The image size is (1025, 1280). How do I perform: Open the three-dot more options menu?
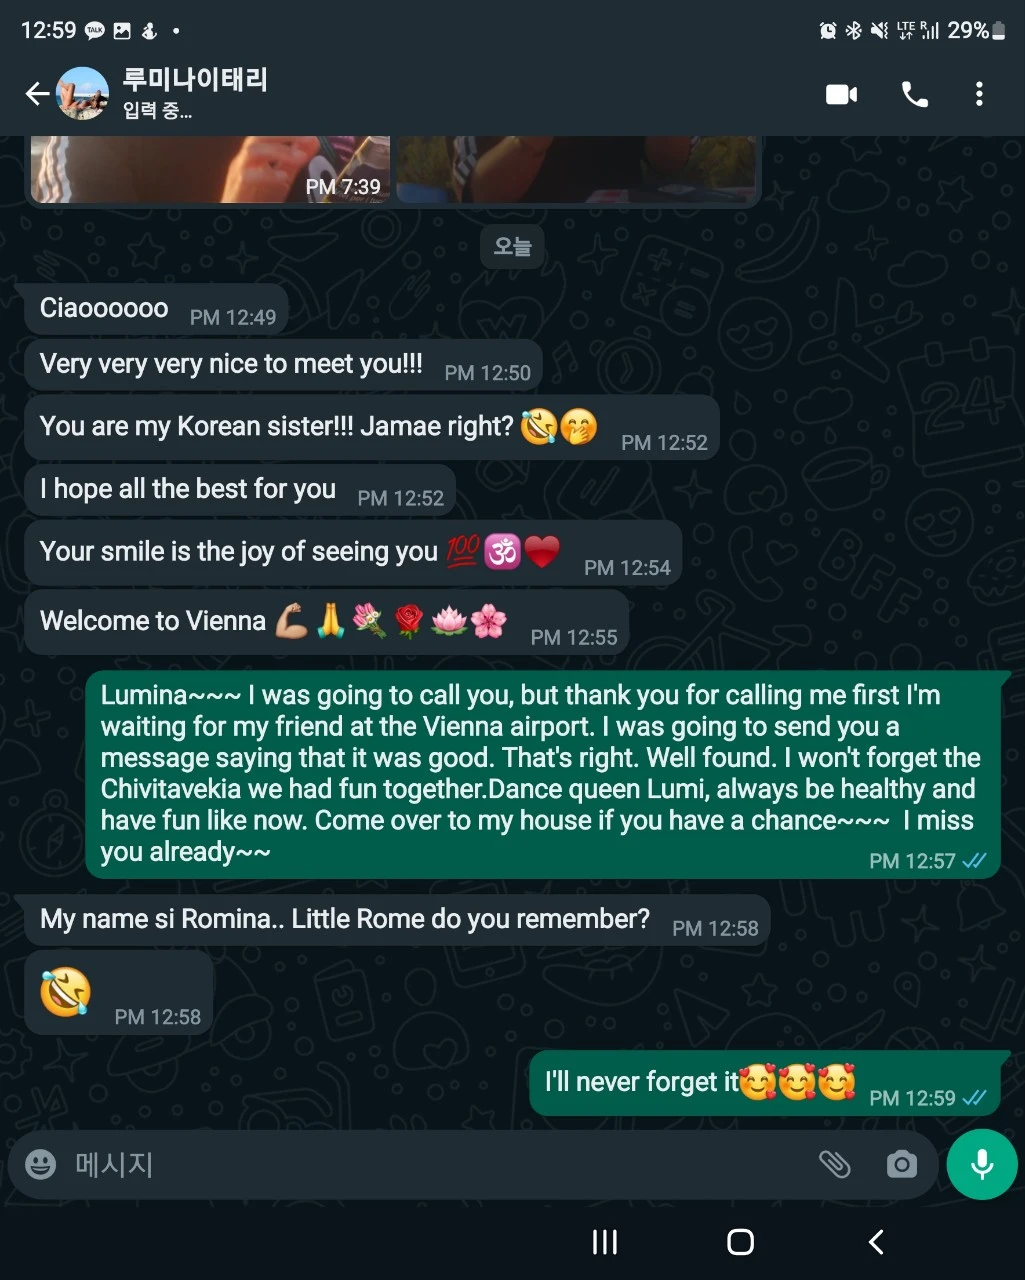tap(979, 94)
